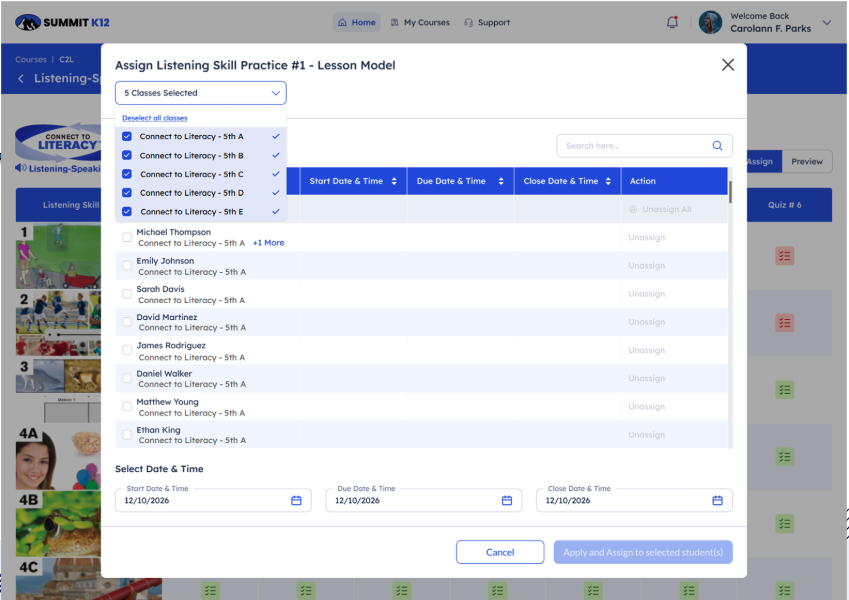Click Unassign for Sarah Davis
Viewport: 849px width, 600px height.
[x=646, y=294]
